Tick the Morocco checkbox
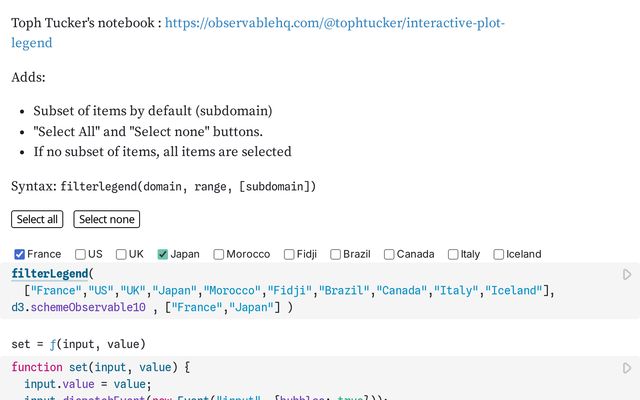640x400 pixels. click(219, 254)
